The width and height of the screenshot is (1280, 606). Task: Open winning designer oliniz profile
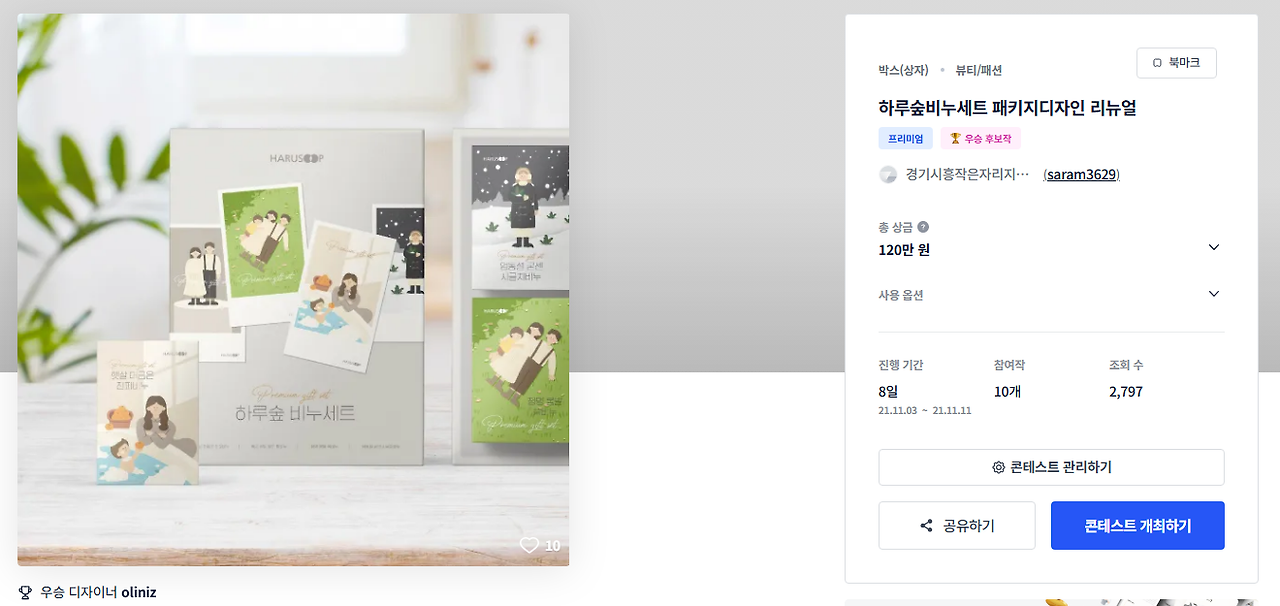point(139,592)
